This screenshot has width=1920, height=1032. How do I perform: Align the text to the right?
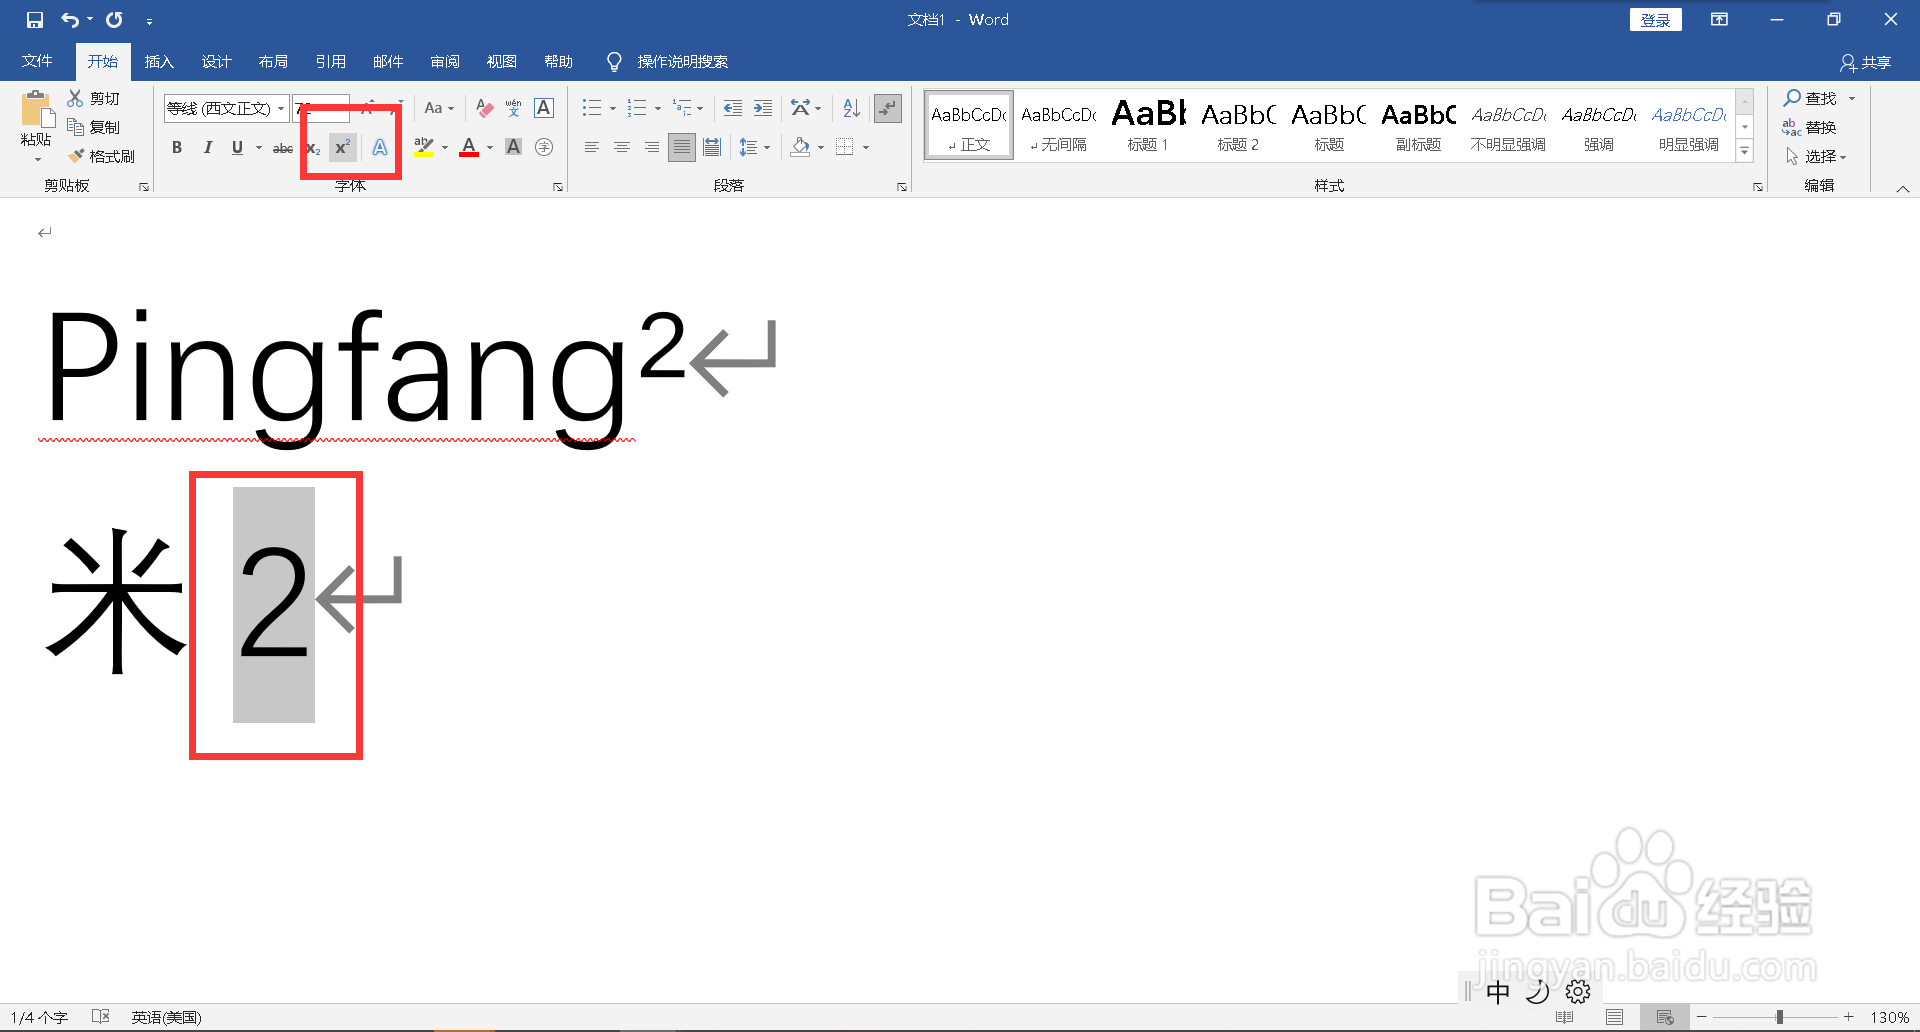pos(652,147)
